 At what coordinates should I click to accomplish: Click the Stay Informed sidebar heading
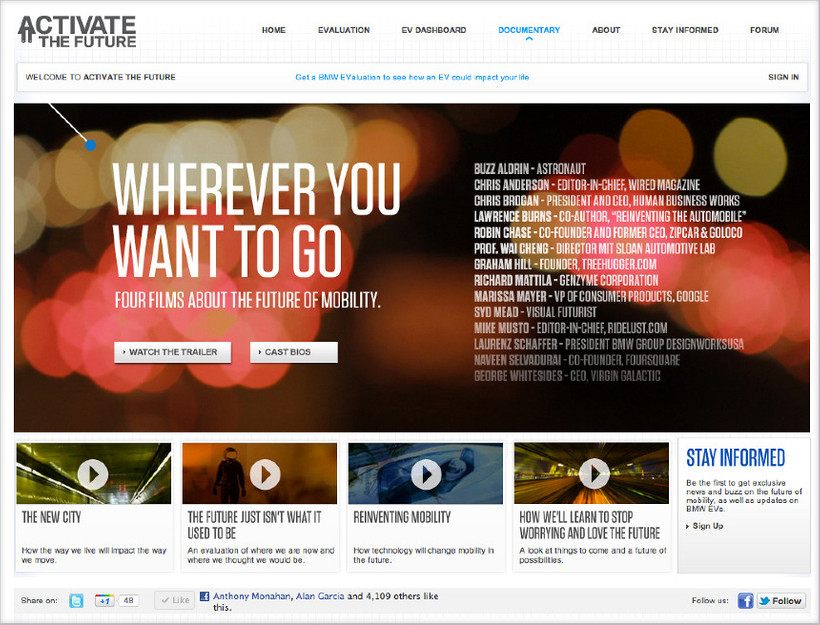[x=735, y=458]
